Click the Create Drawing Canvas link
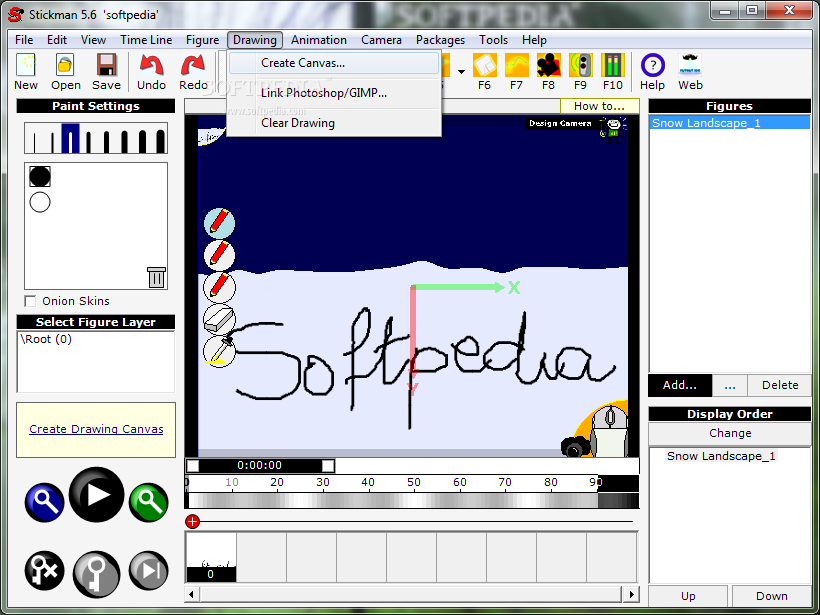Viewport: 820px width, 615px height. tap(96, 429)
